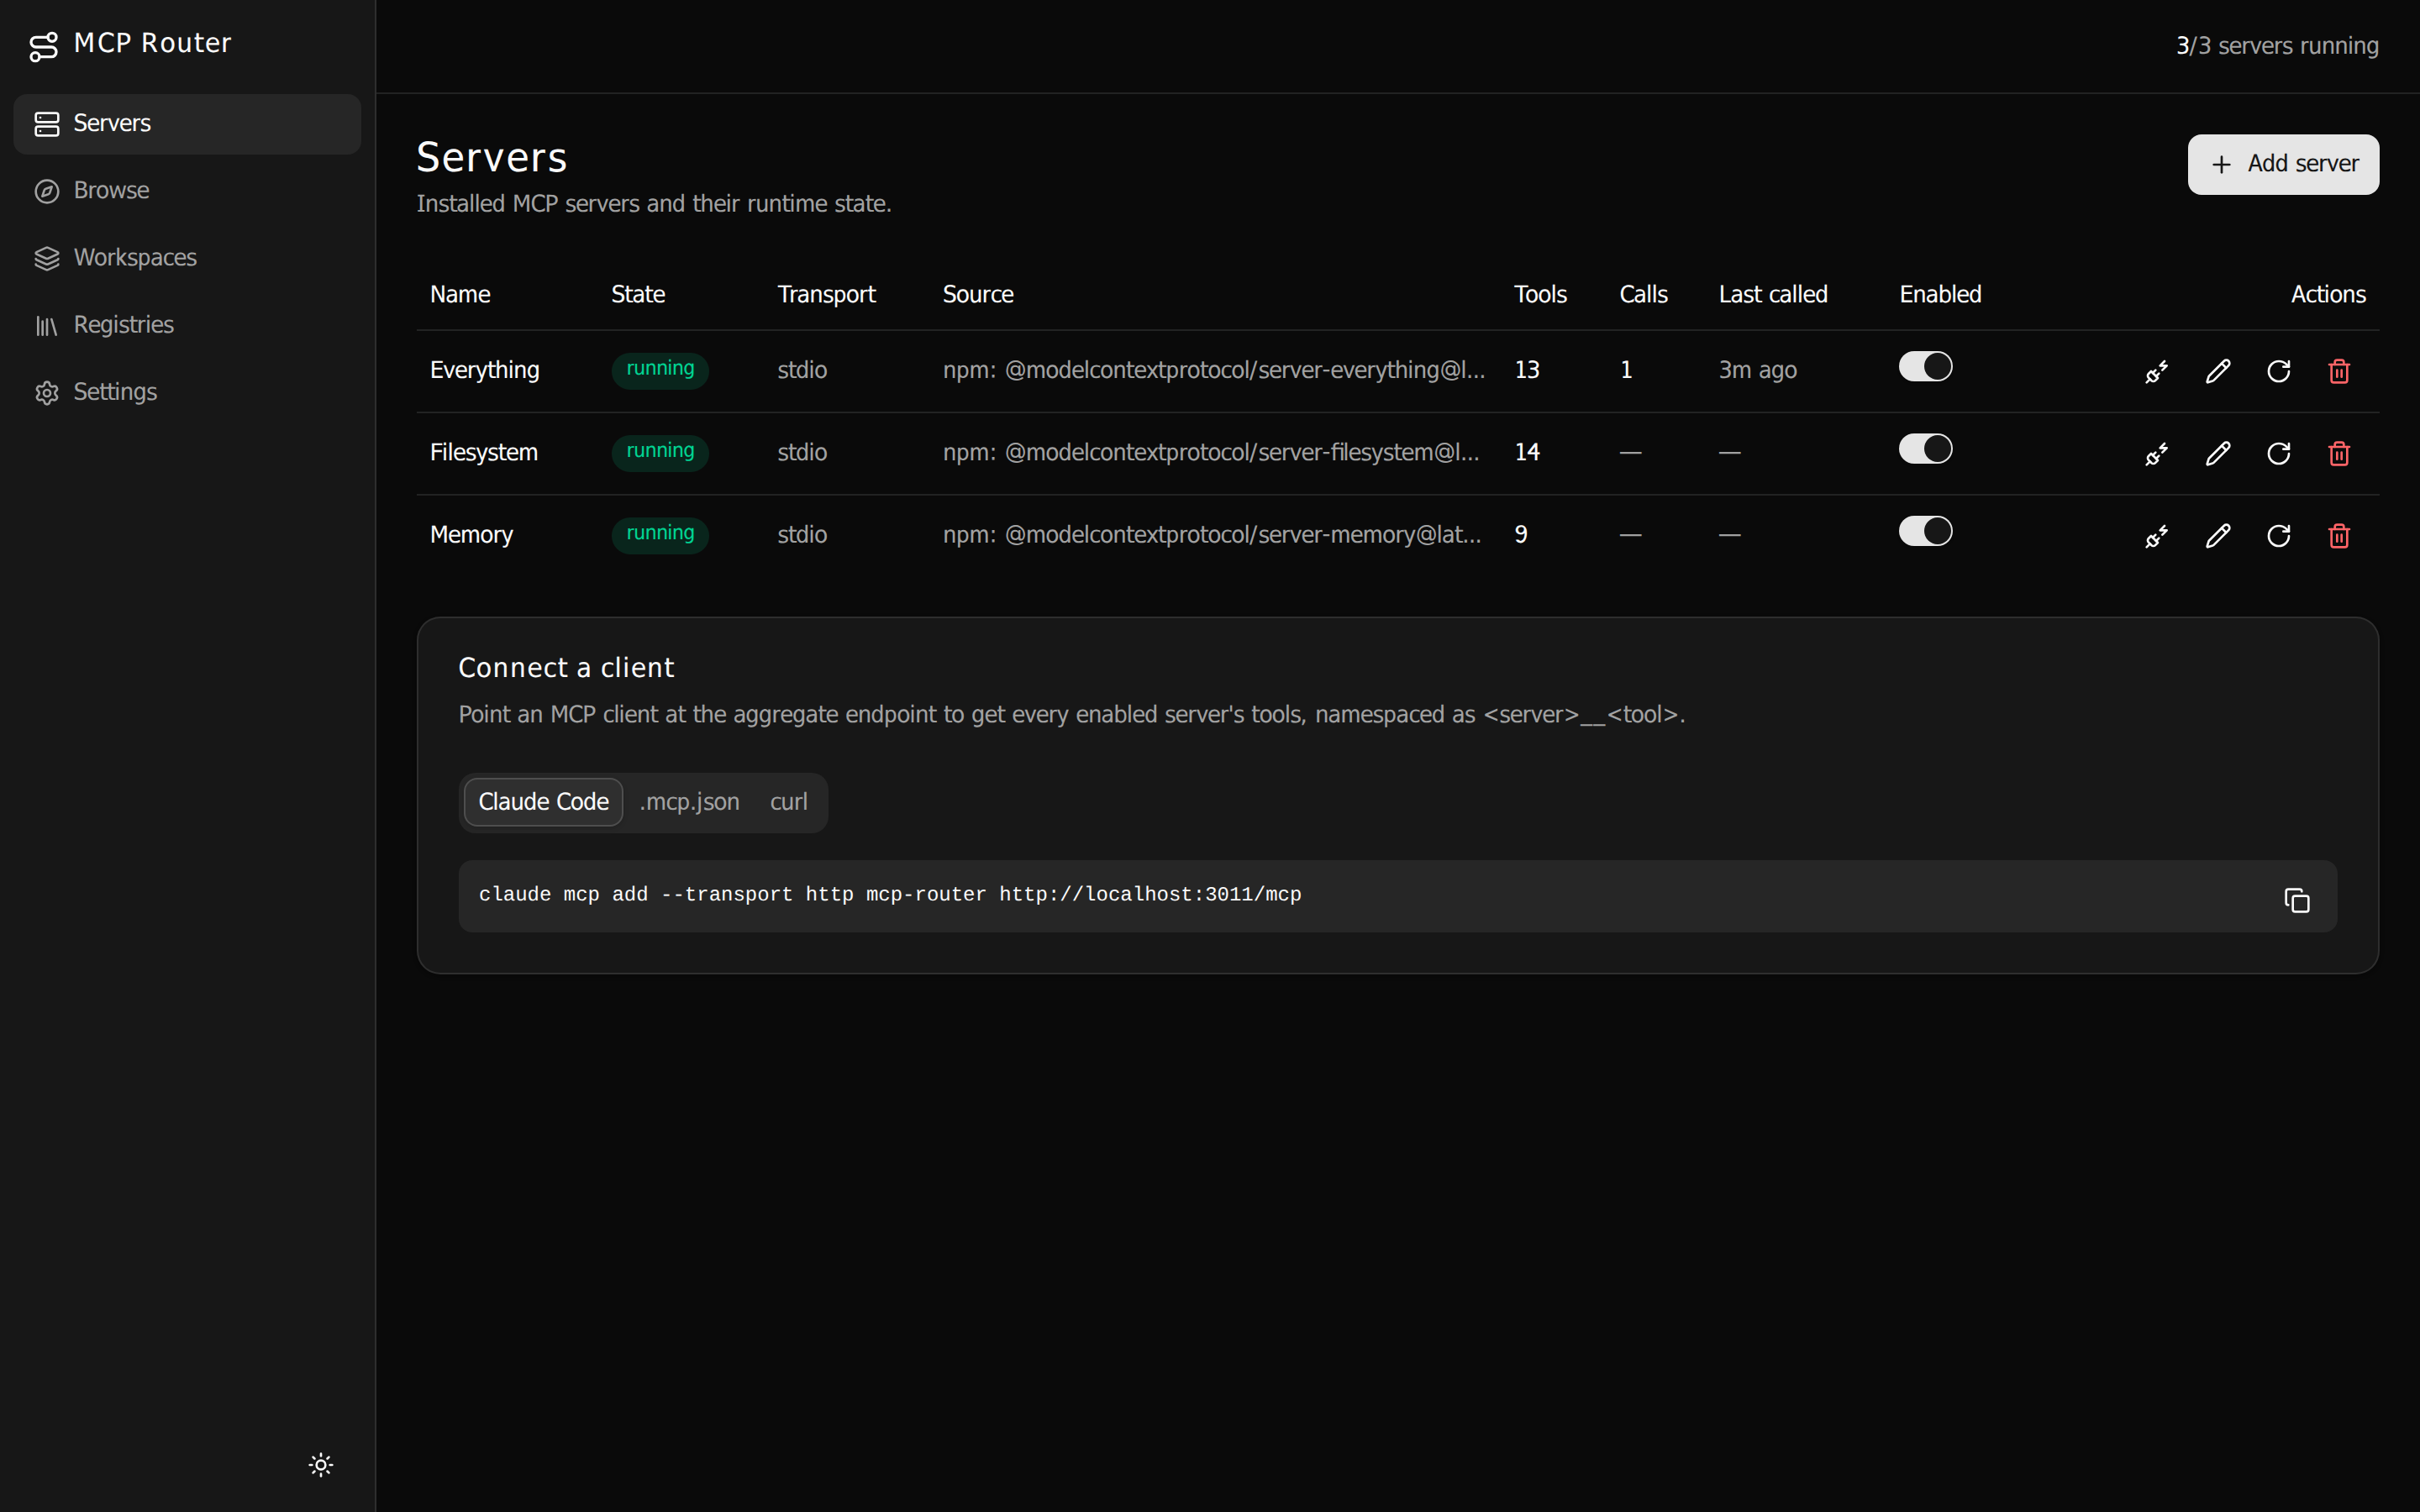Restart the Memory server
This screenshot has width=2420, height=1512.
pos(2279,536)
